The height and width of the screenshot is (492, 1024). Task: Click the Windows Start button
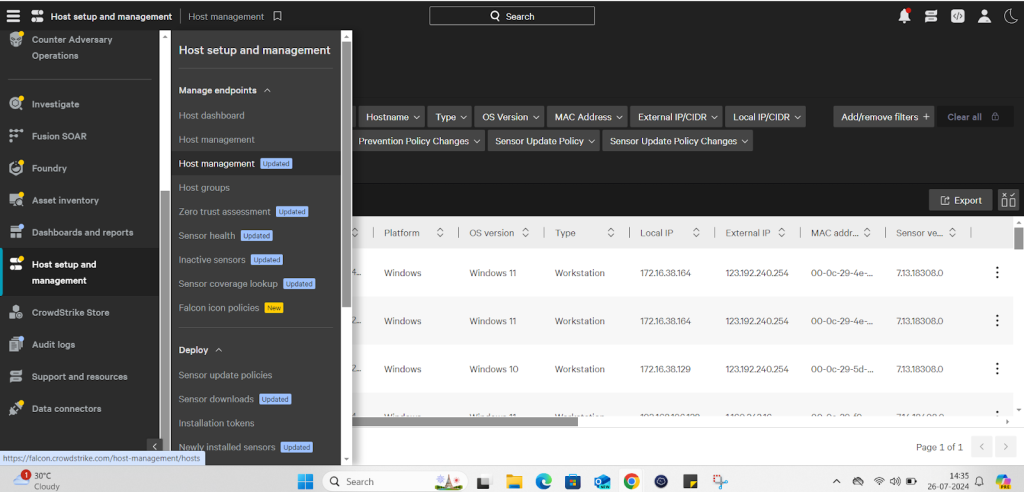point(305,482)
